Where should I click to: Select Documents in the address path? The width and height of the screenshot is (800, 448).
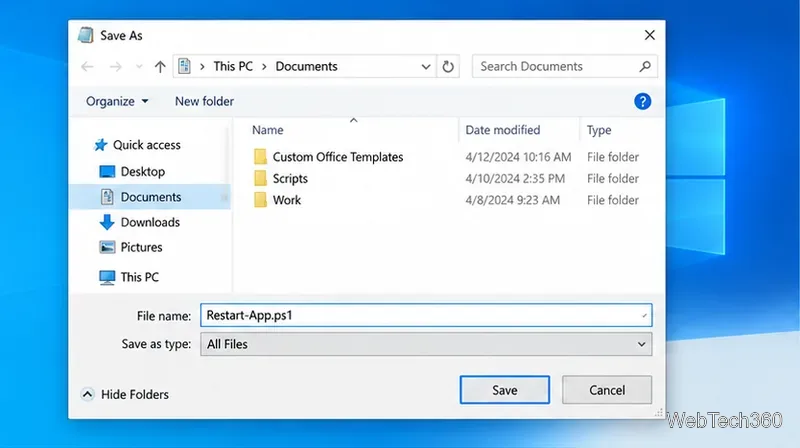pos(306,66)
